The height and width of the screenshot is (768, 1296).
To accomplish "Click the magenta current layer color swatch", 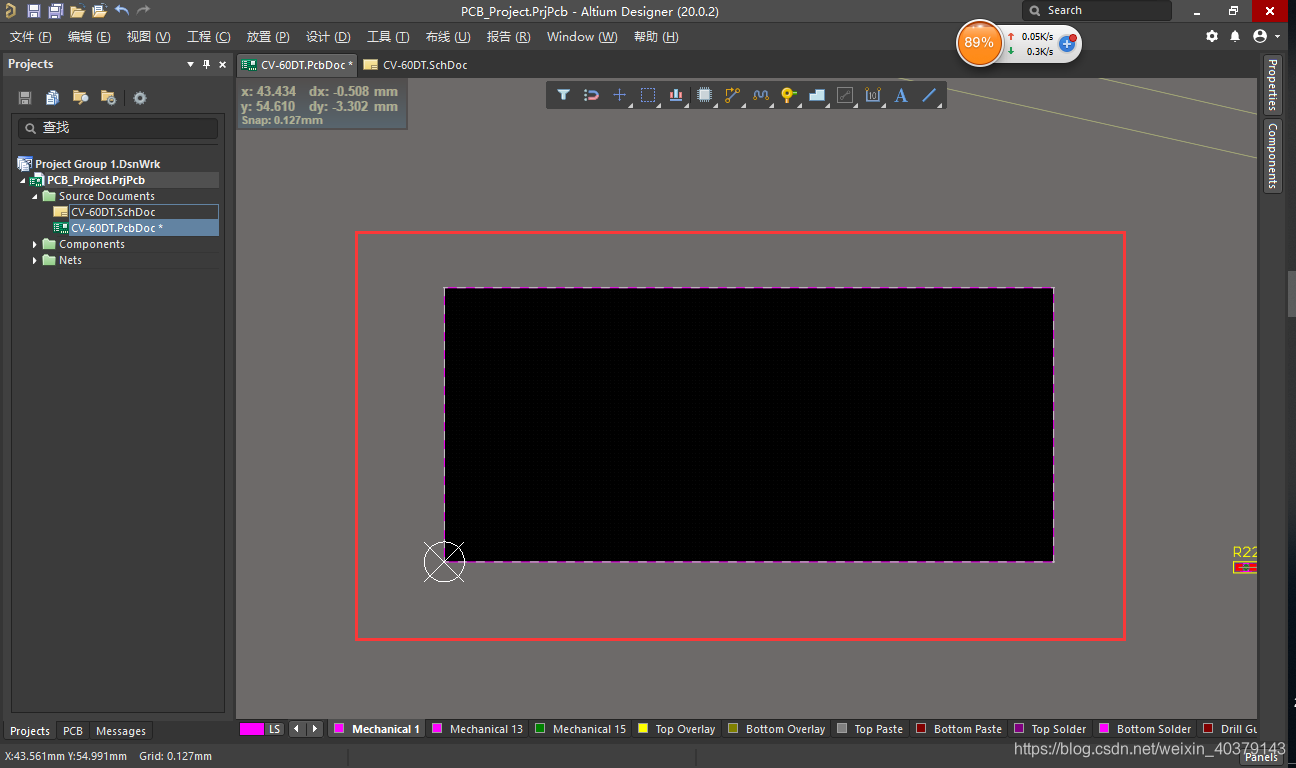I will pos(252,729).
